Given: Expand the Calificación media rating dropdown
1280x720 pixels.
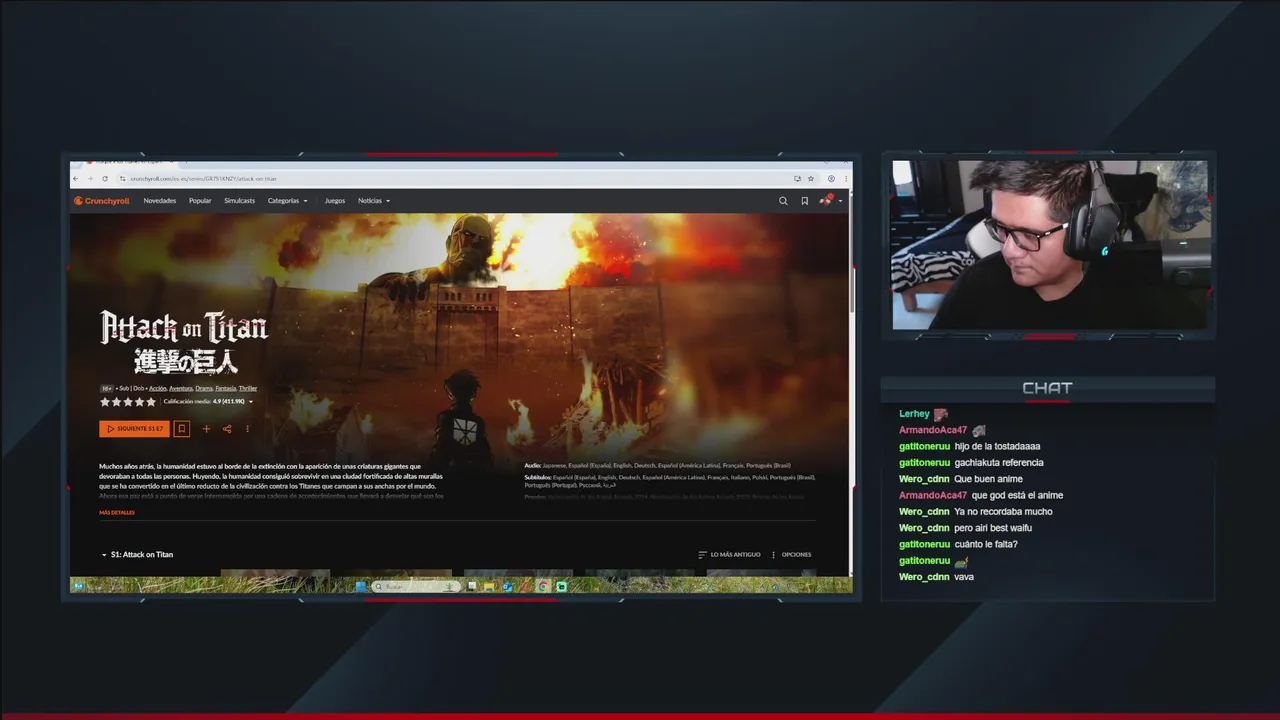Looking at the screenshot, I should tap(208, 402).
